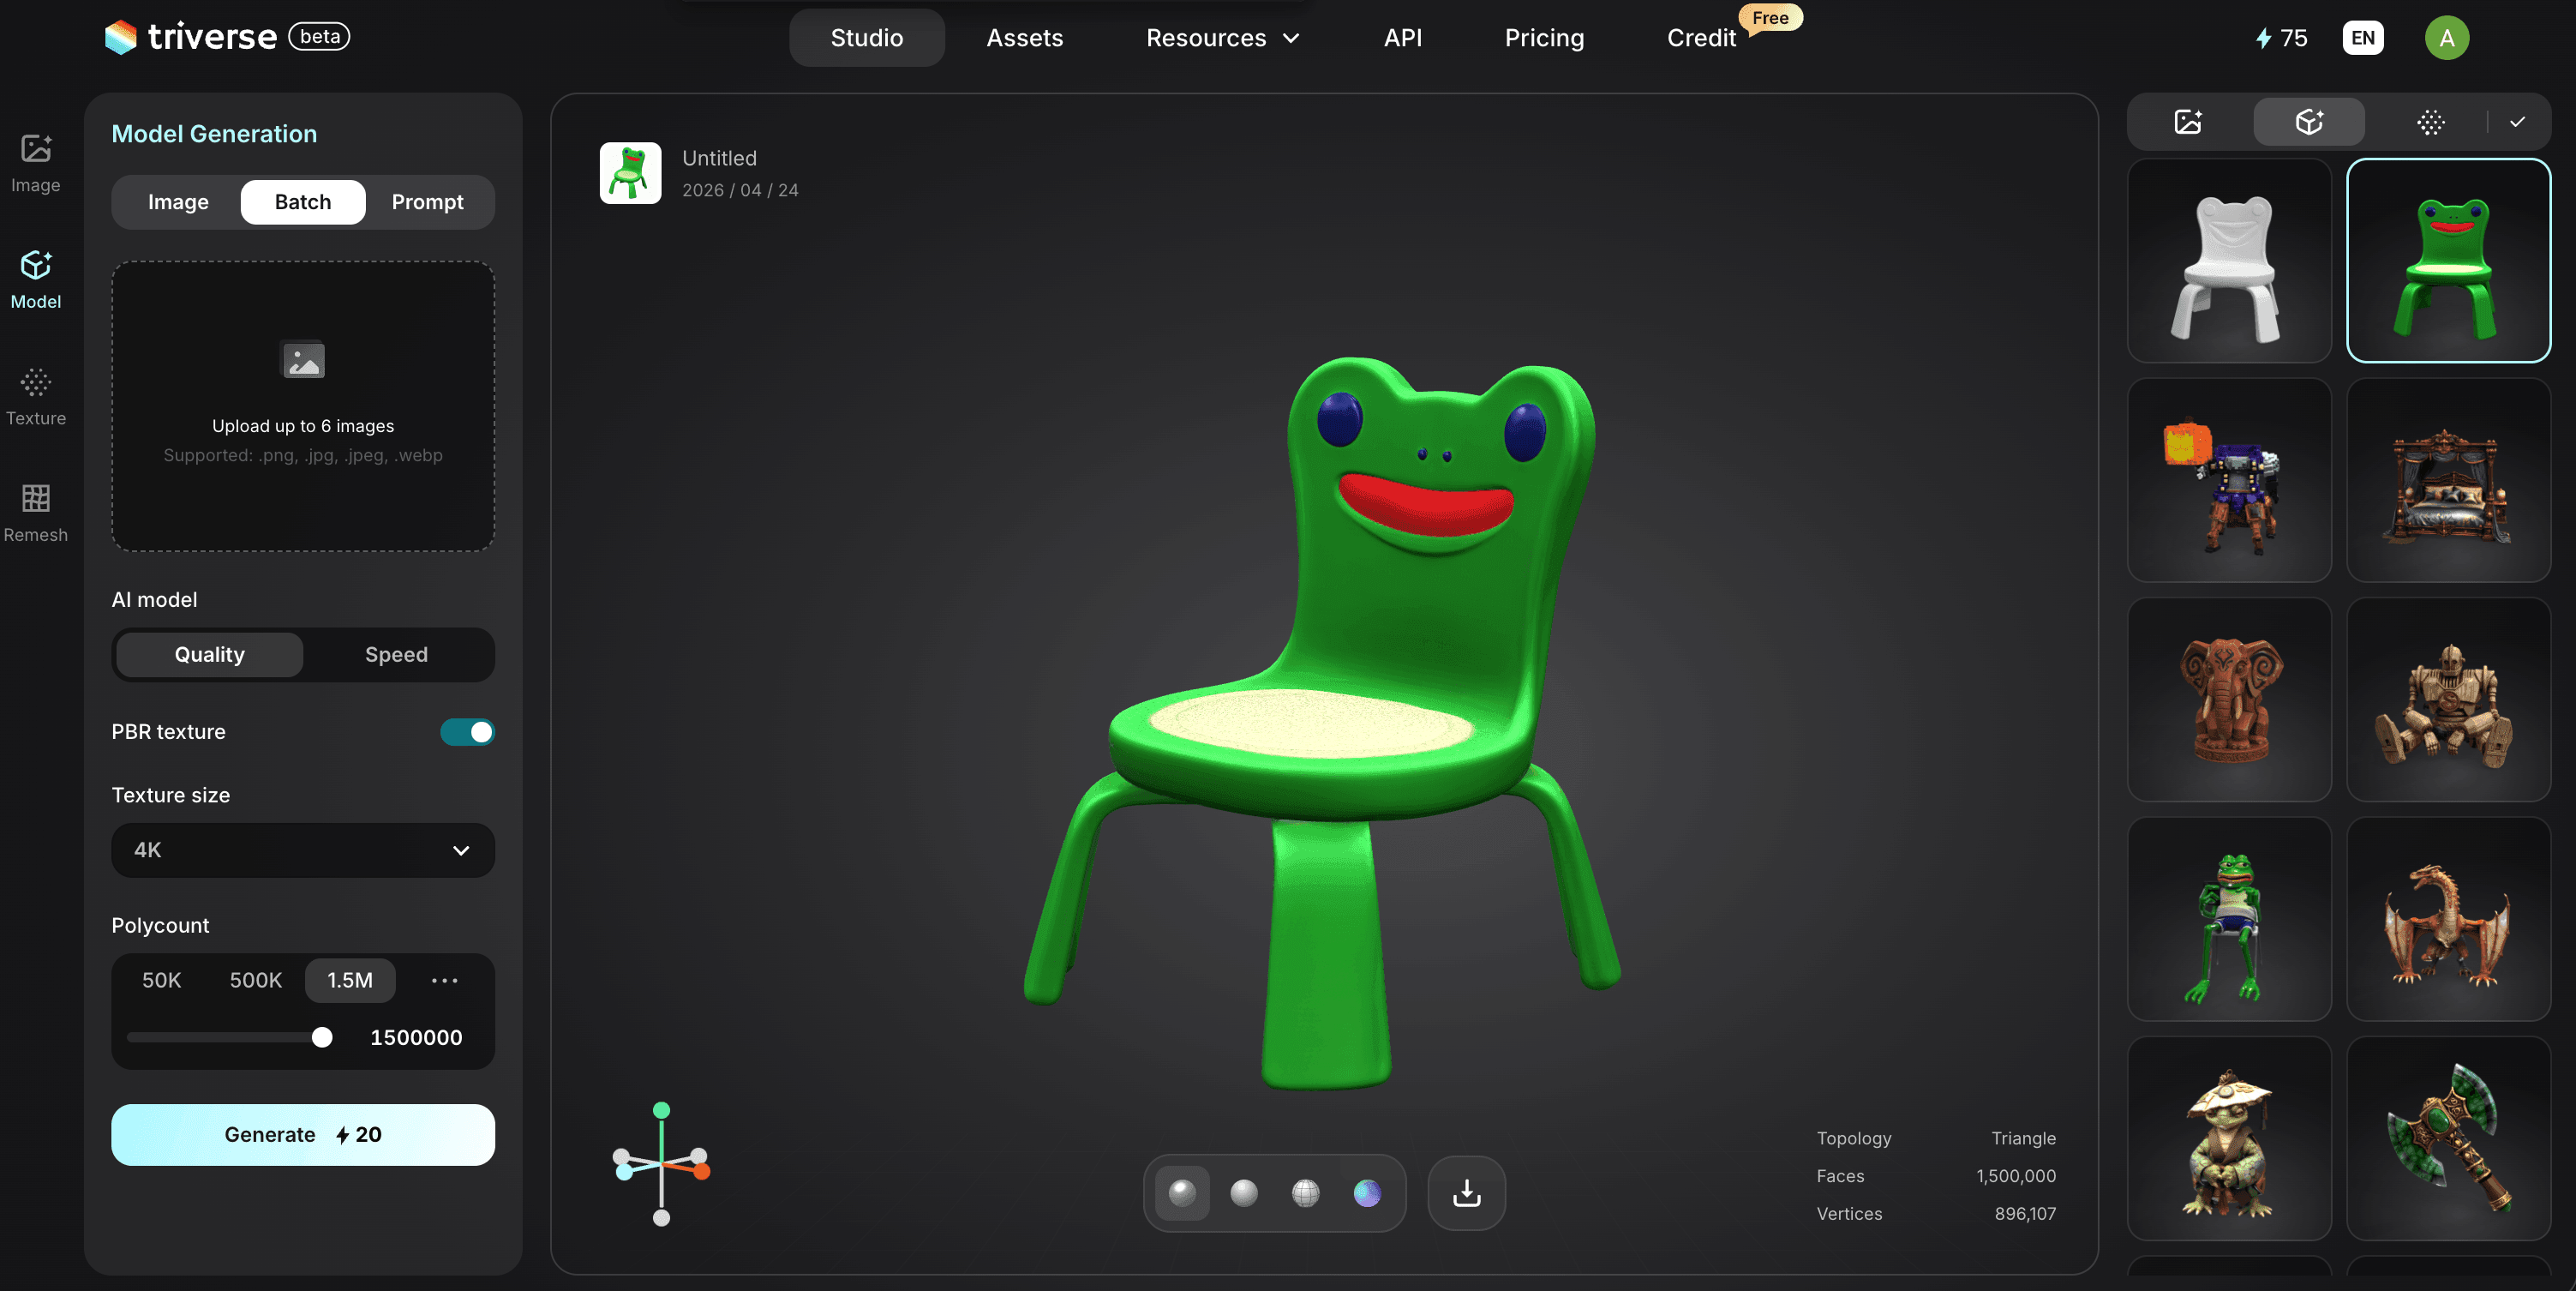The image size is (2576, 1291).
Task: Select the iridescent purple sphere view mode
Action: pyautogui.click(x=1367, y=1193)
